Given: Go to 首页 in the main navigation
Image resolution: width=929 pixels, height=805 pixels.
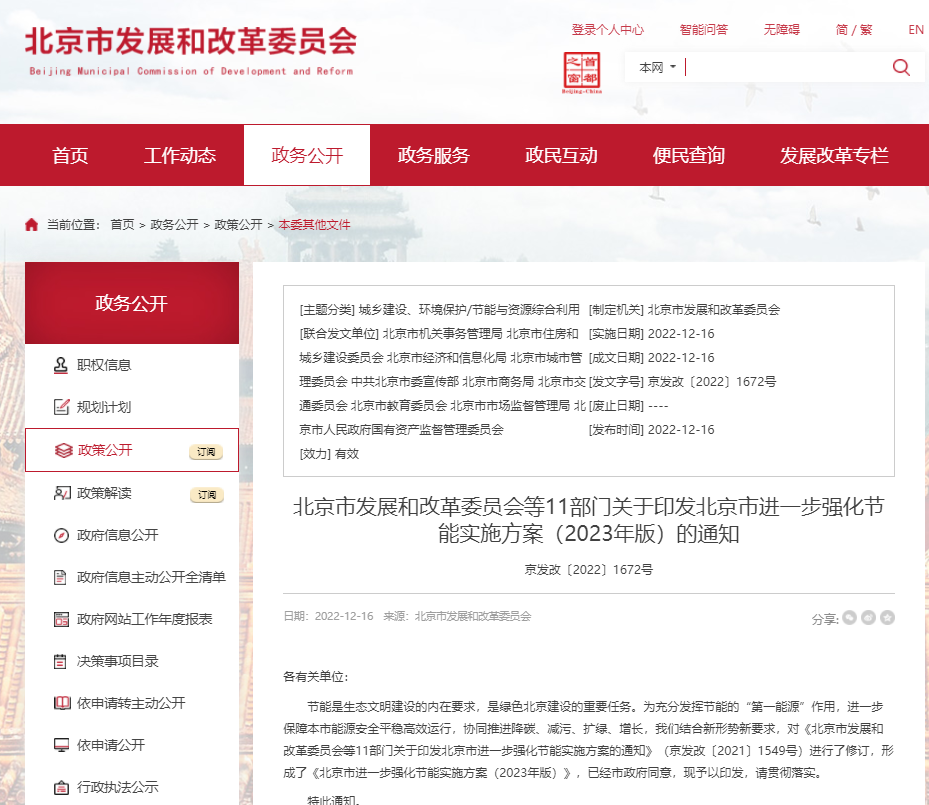Looking at the screenshot, I should pos(70,155).
